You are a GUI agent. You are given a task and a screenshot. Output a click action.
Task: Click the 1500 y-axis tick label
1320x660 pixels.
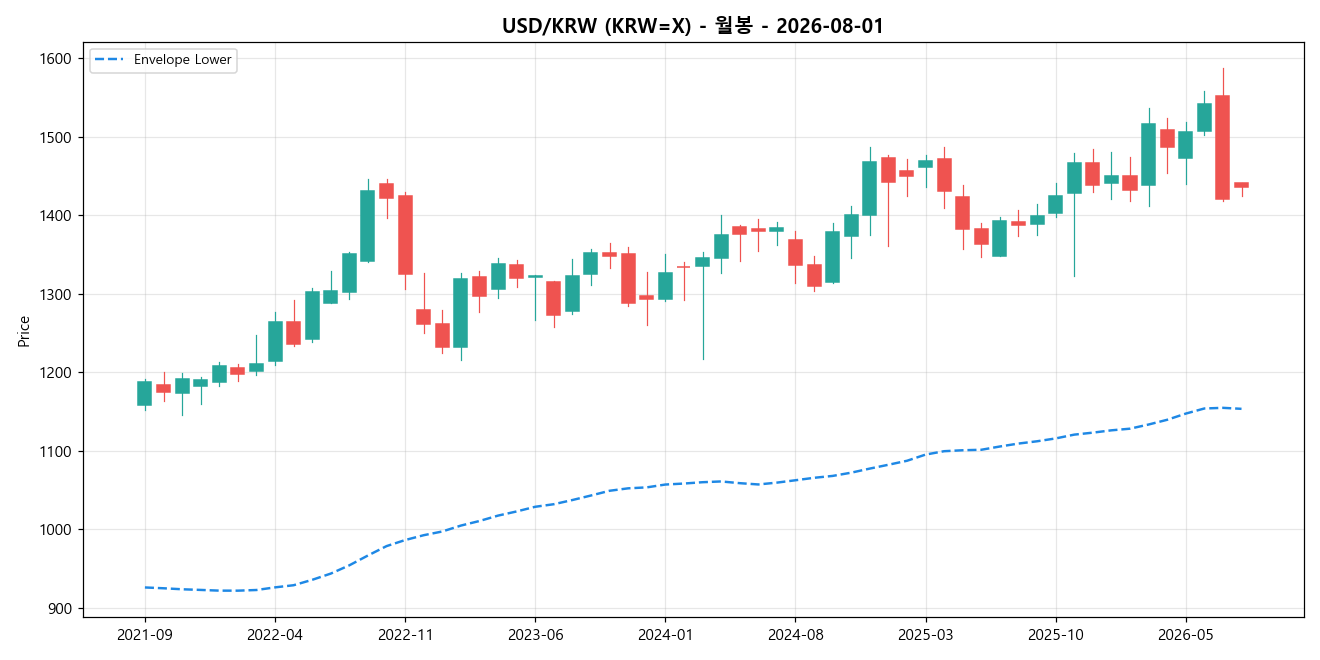tap(57, 137)
